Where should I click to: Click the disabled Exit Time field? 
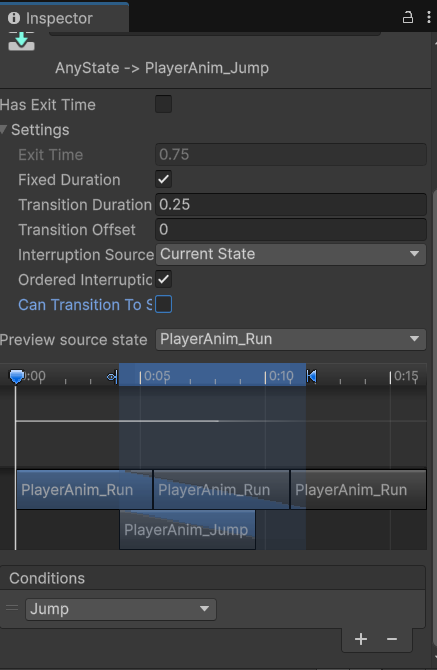291,154
